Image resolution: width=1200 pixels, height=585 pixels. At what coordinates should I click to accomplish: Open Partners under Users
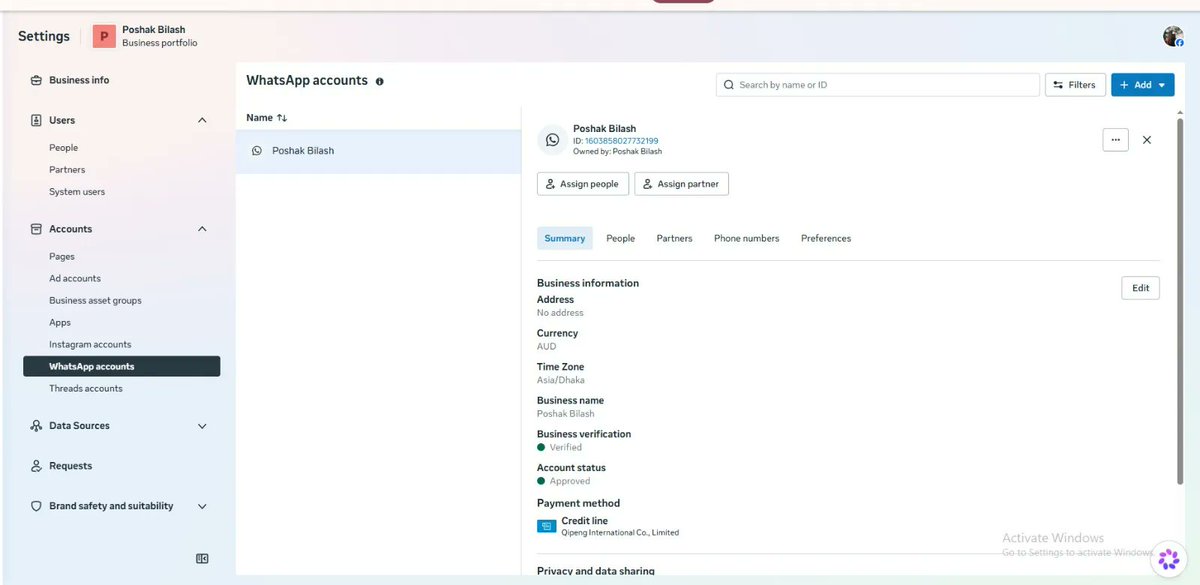pyautogui.click(x=67, y=170)
